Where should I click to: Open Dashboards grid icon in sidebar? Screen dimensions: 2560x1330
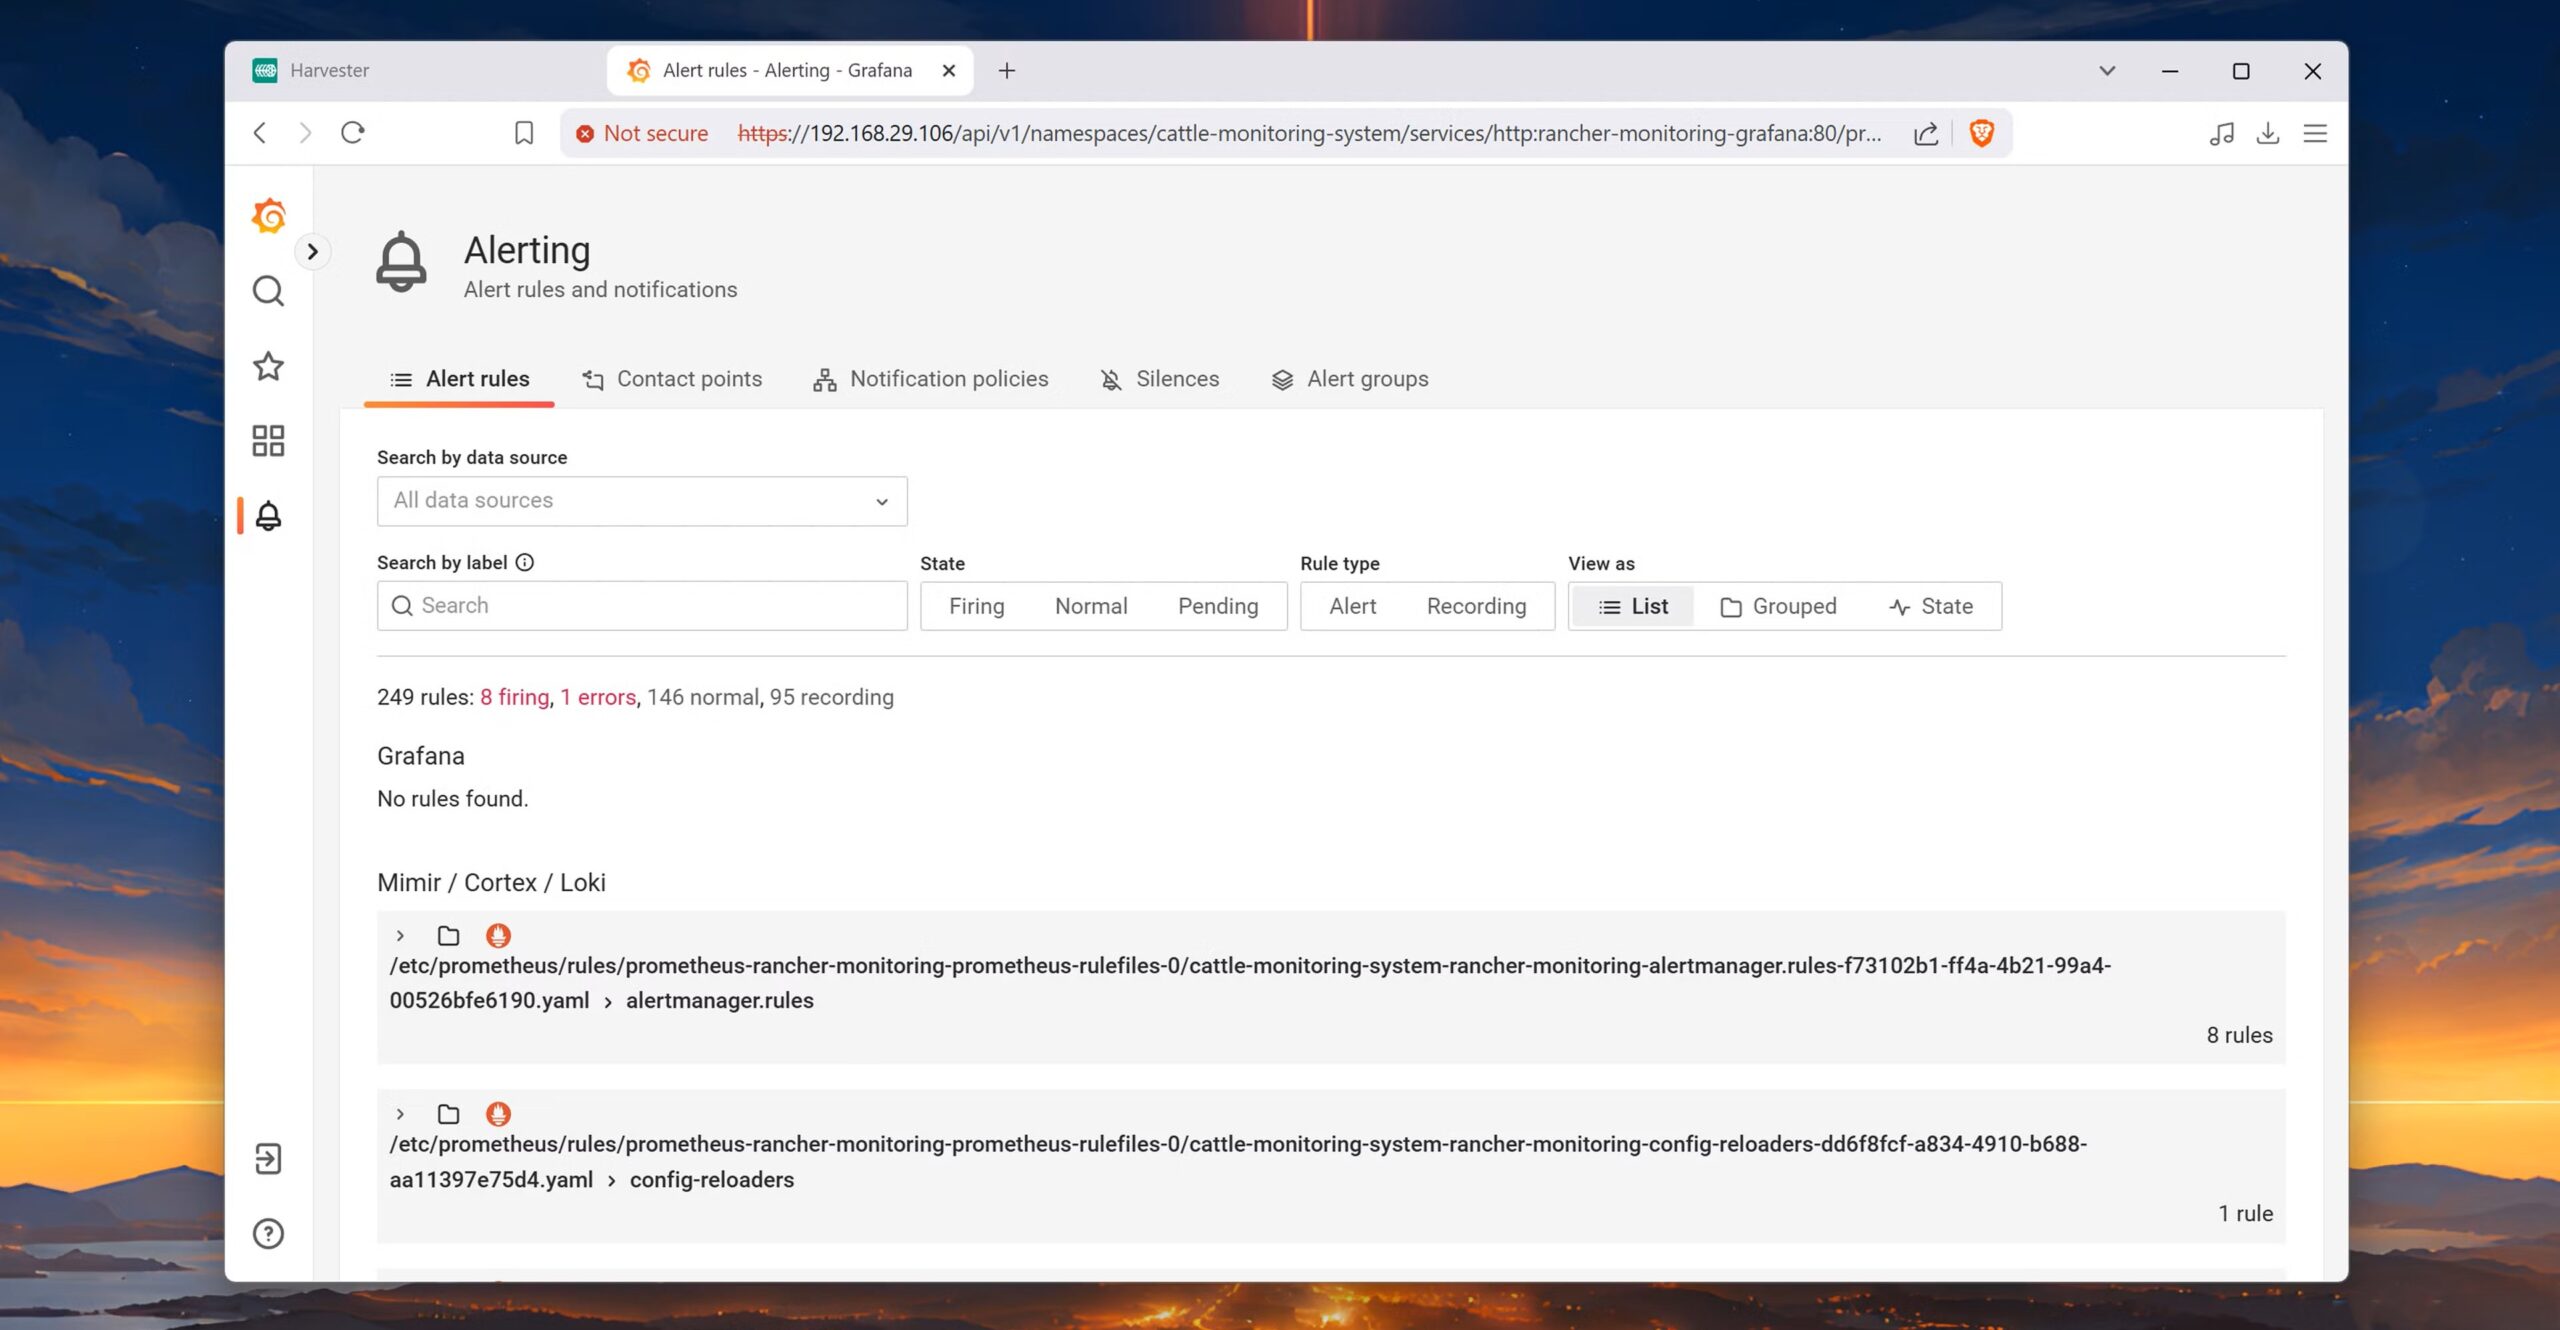268,441
